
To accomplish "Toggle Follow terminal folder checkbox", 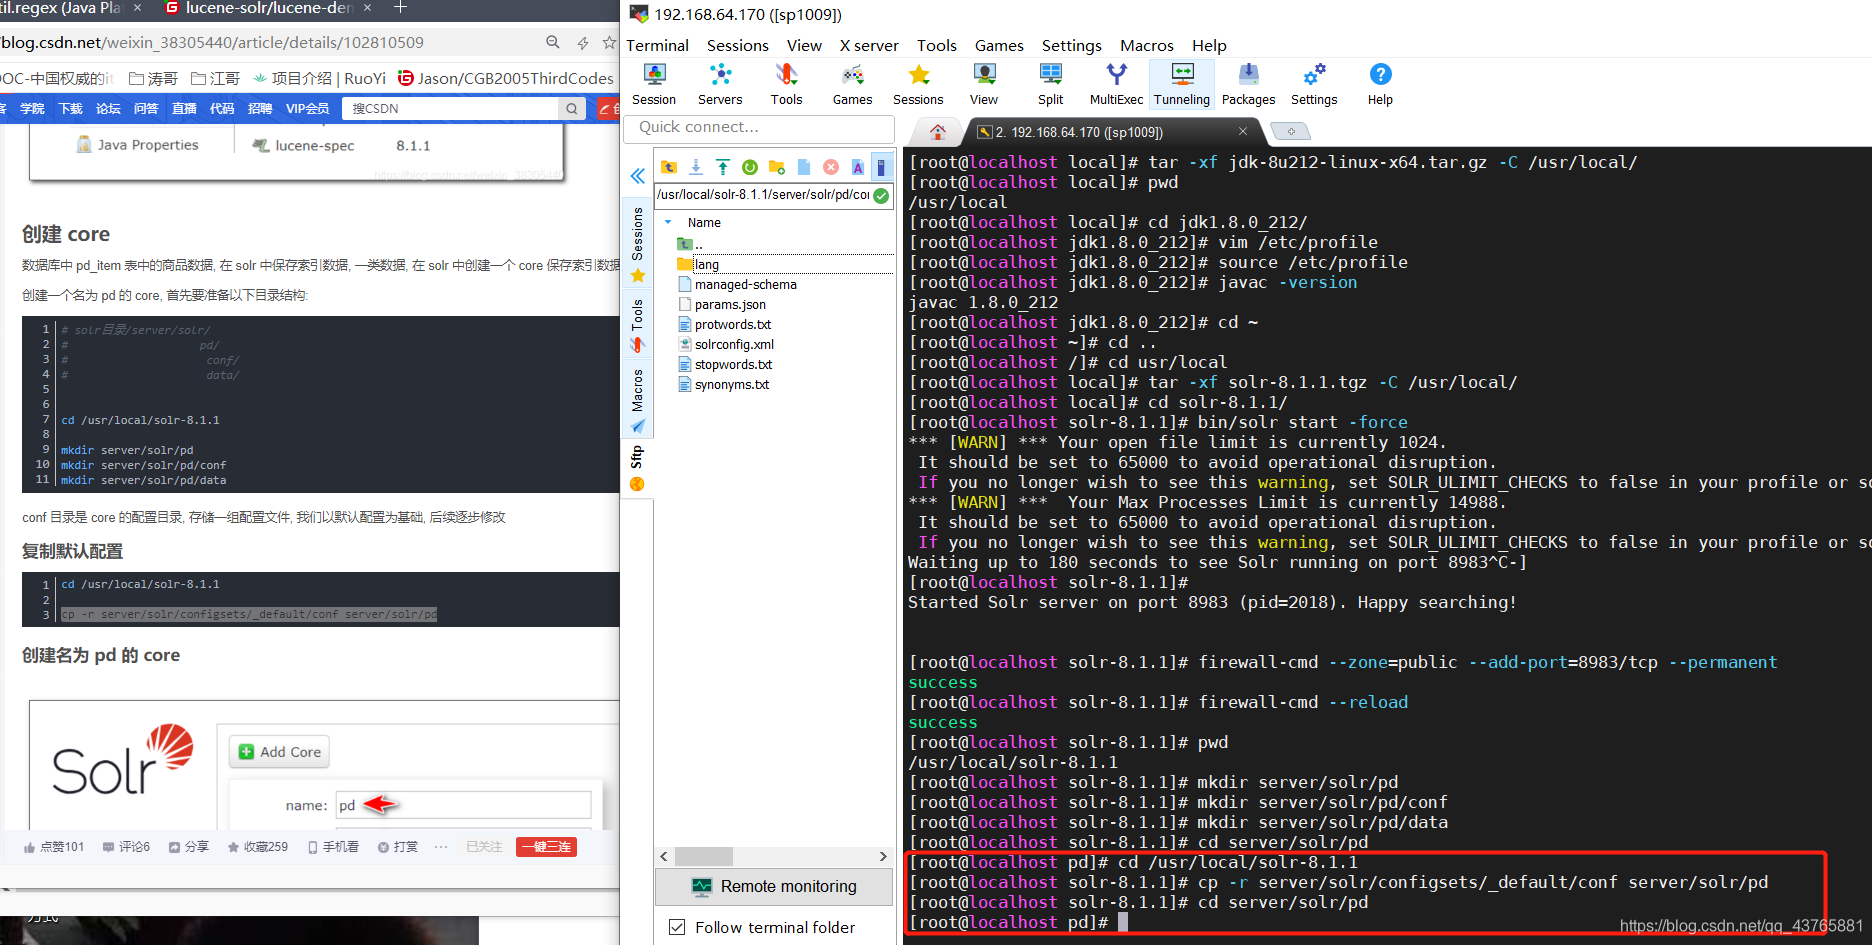I will [677, 927].
